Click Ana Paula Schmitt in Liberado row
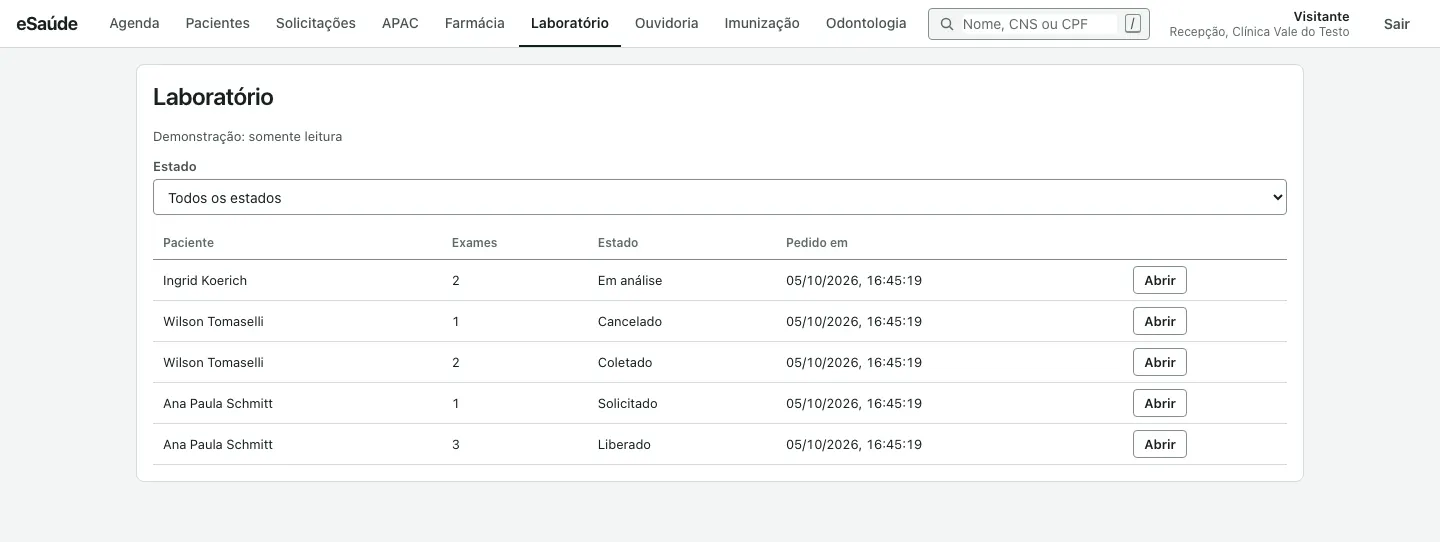This screenshot has width=1440, height=542. 218,445
